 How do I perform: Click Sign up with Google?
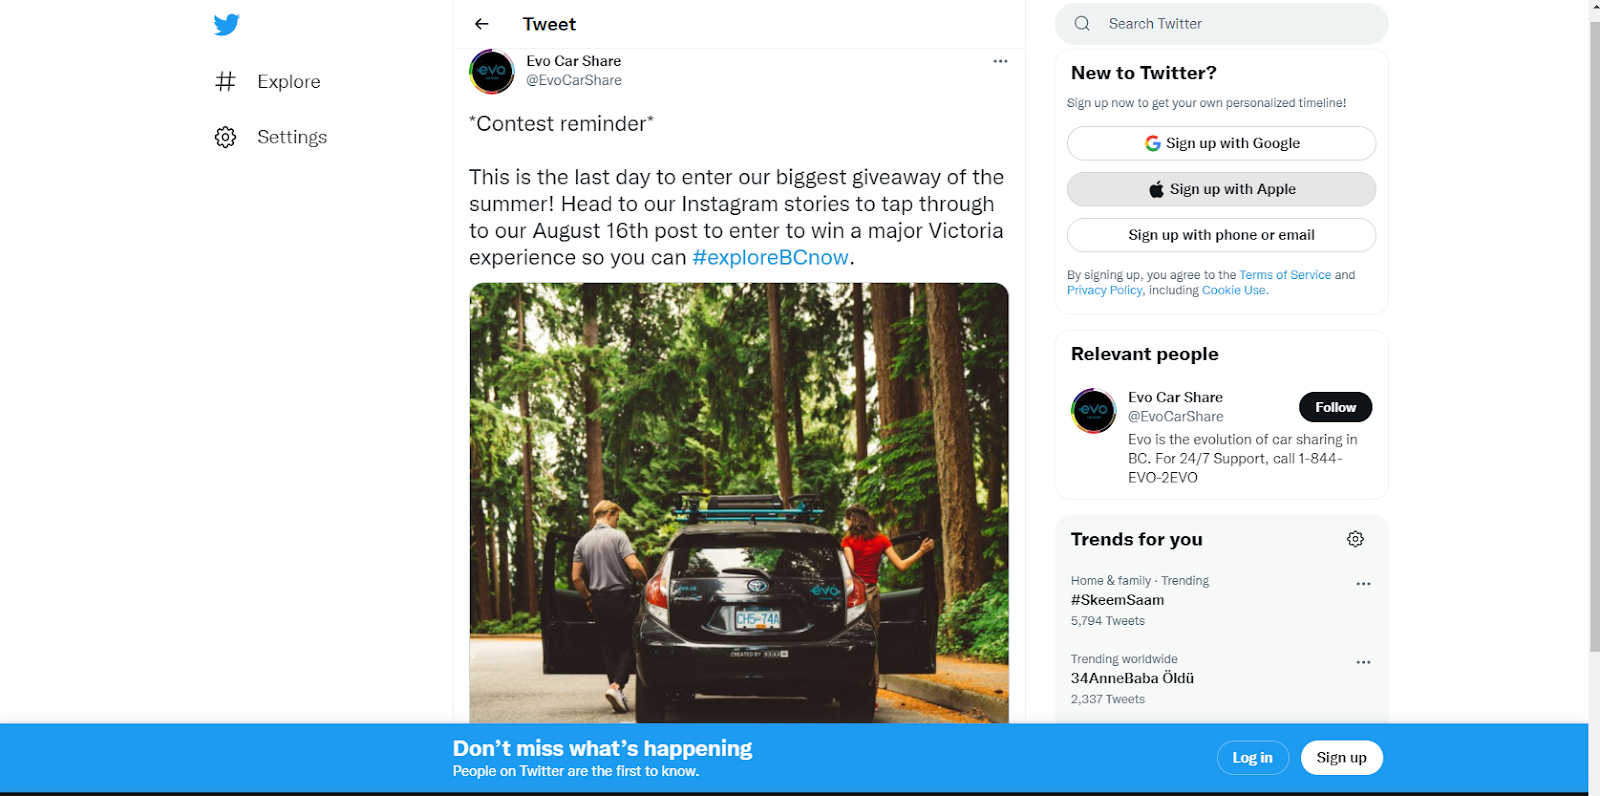(1221, 143)
